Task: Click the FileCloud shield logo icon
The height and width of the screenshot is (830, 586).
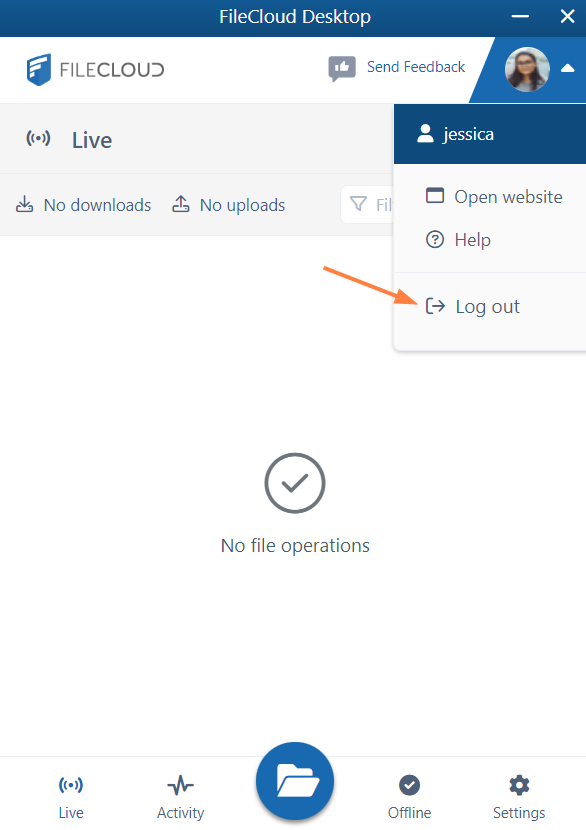Action: pyautogui.click(x=39, y=69)
